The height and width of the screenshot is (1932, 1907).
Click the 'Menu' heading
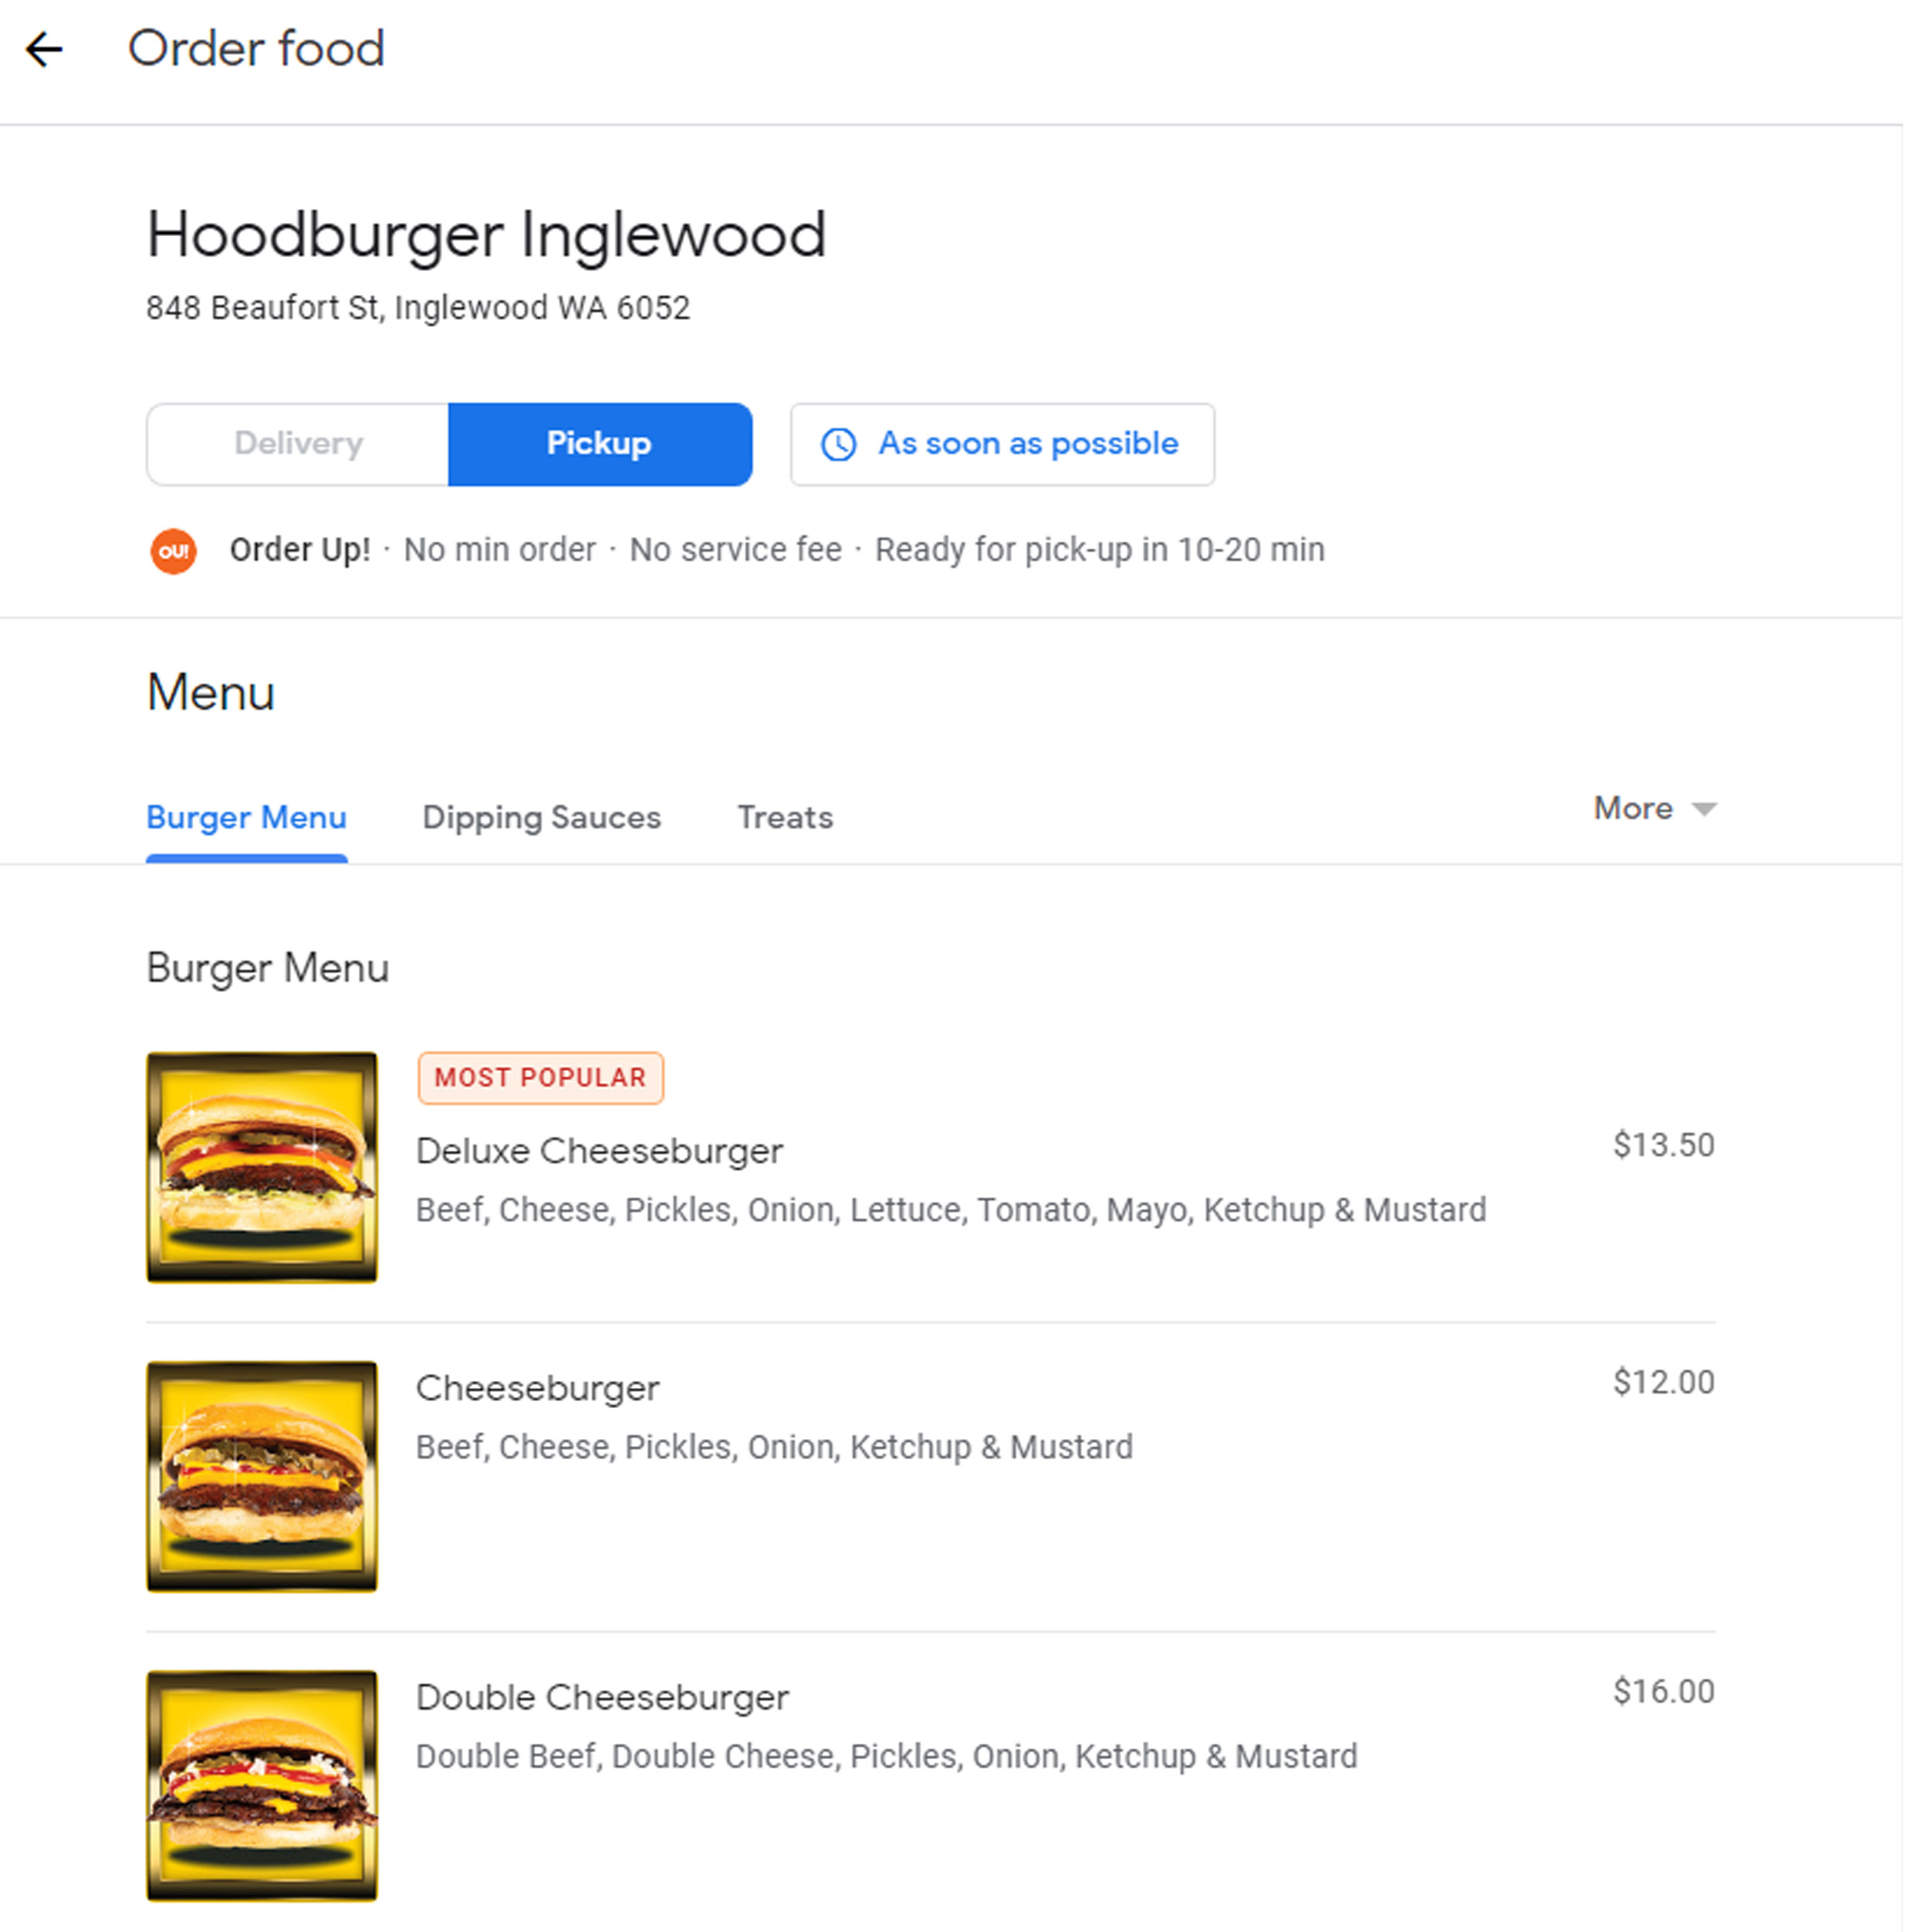coord(210,693)
